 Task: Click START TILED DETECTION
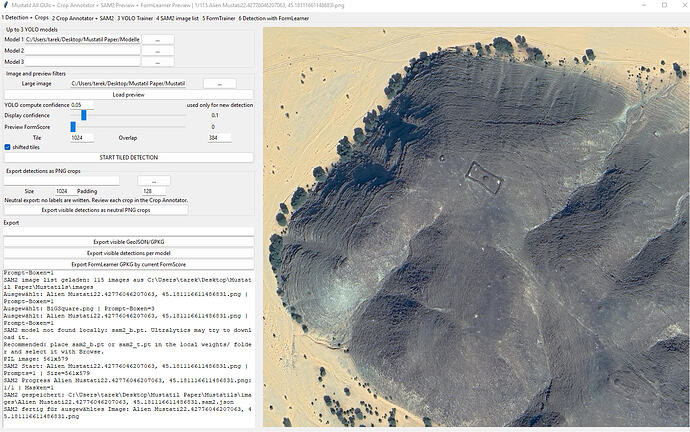coord(128,157)
